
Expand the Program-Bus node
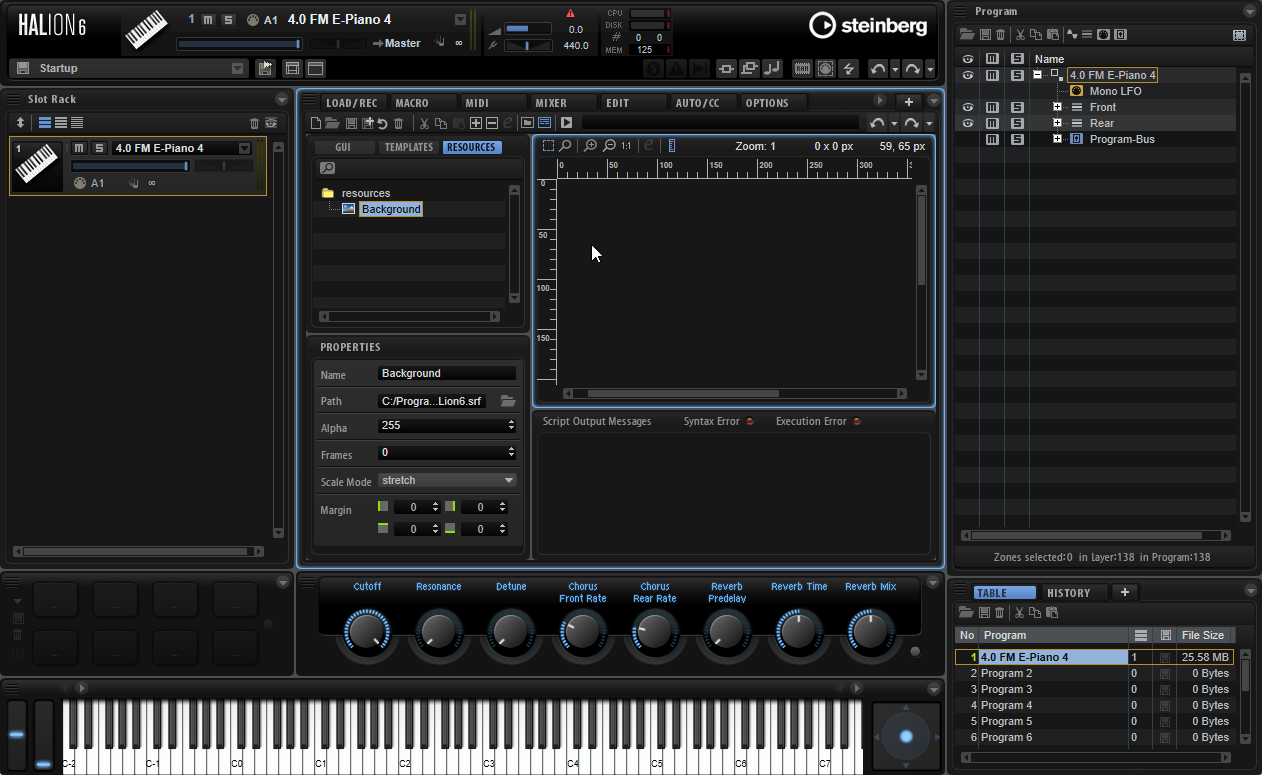(1057, 139)
